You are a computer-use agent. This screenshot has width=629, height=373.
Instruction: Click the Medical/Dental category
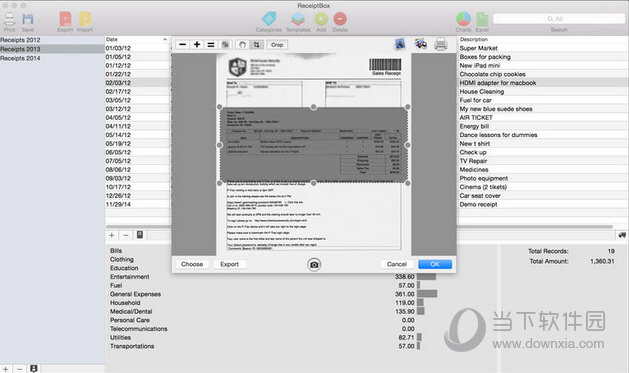point(131,312)
